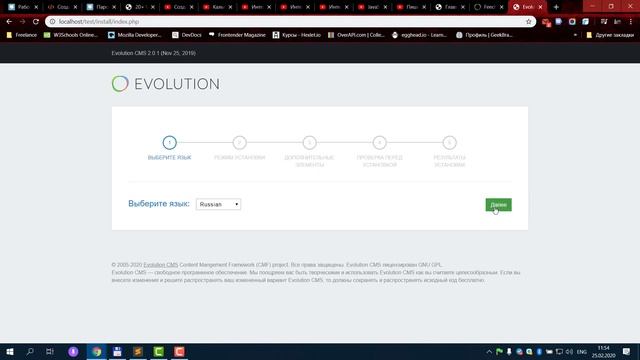Image resolution: width=640 pixels, height=360 pixels.
Task: Switch to the first browser tab
Action: click(22, 7)
